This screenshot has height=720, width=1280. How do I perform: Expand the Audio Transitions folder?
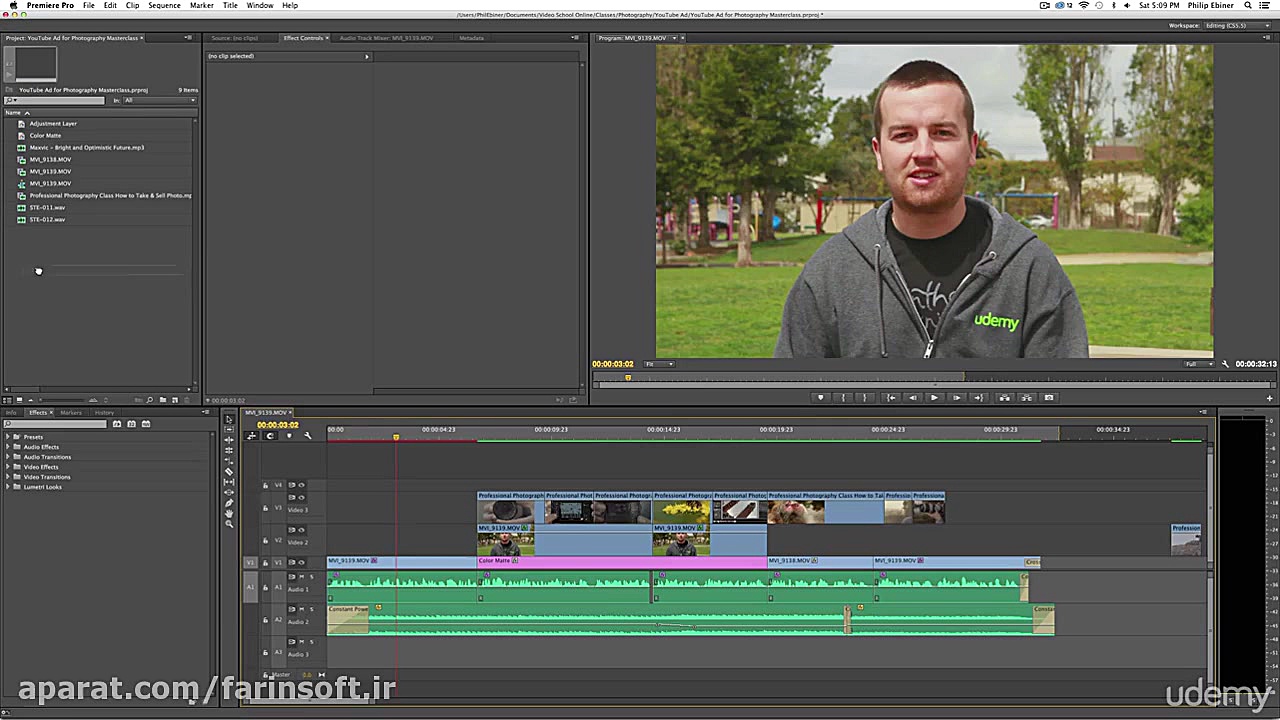click(x=8, y=457)
